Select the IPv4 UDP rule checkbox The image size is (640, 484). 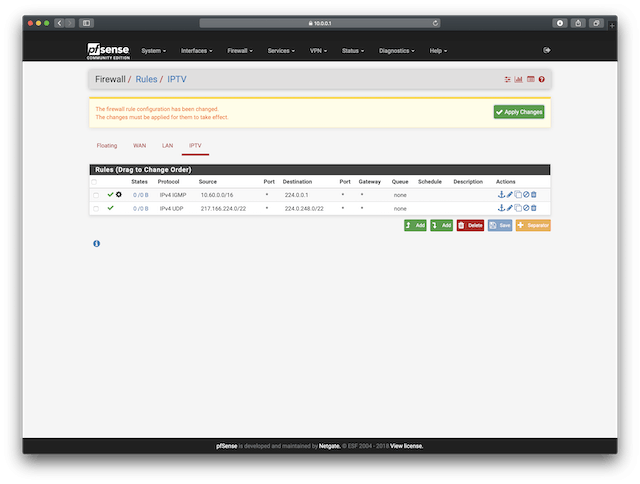[96, 209]
